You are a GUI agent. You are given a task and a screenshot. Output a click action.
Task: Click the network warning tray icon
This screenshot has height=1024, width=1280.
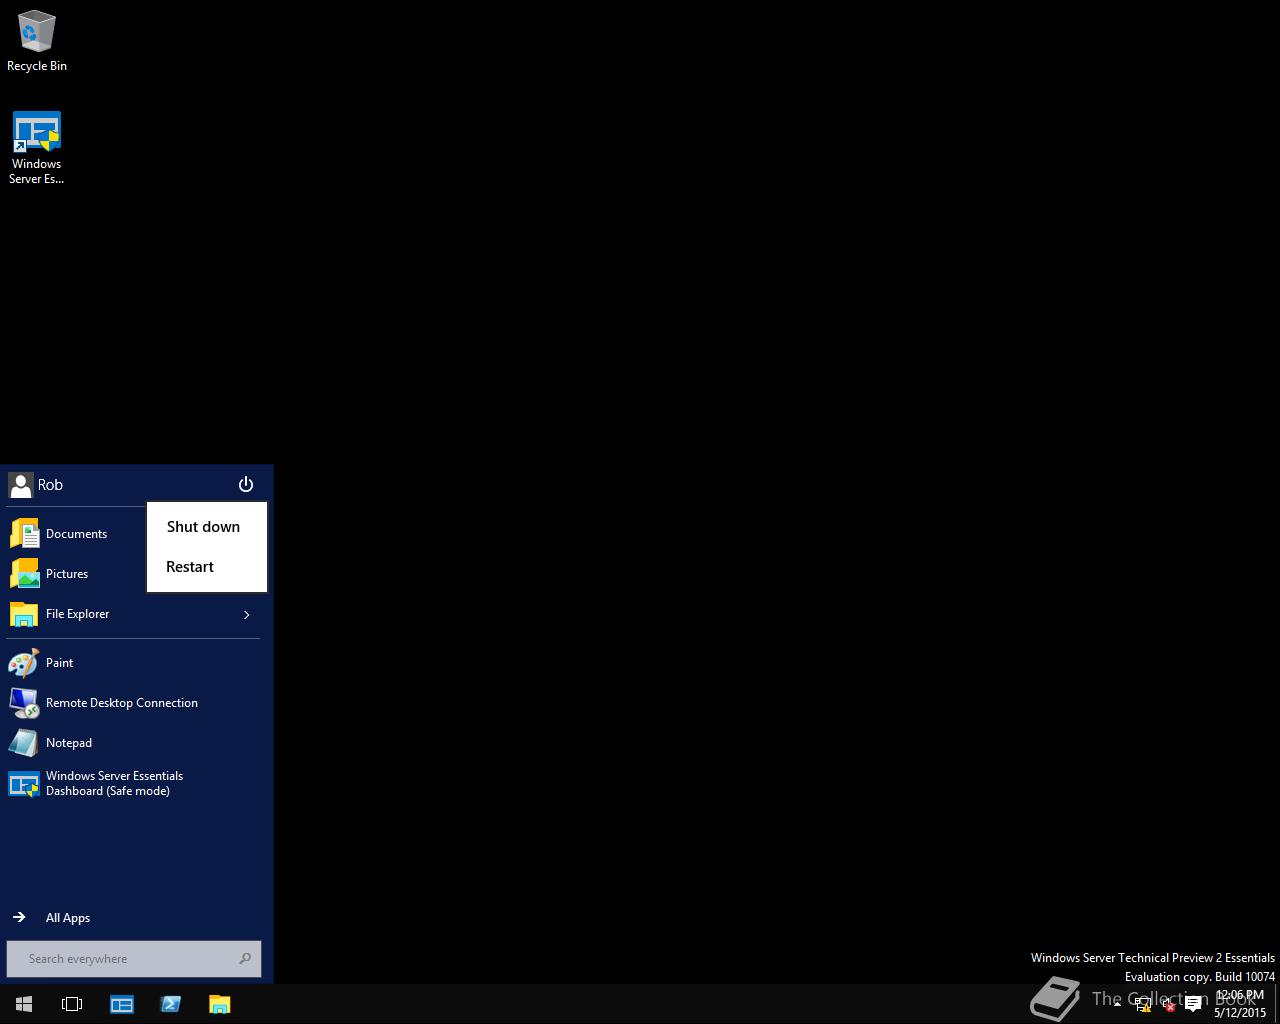point(1143,1005)
